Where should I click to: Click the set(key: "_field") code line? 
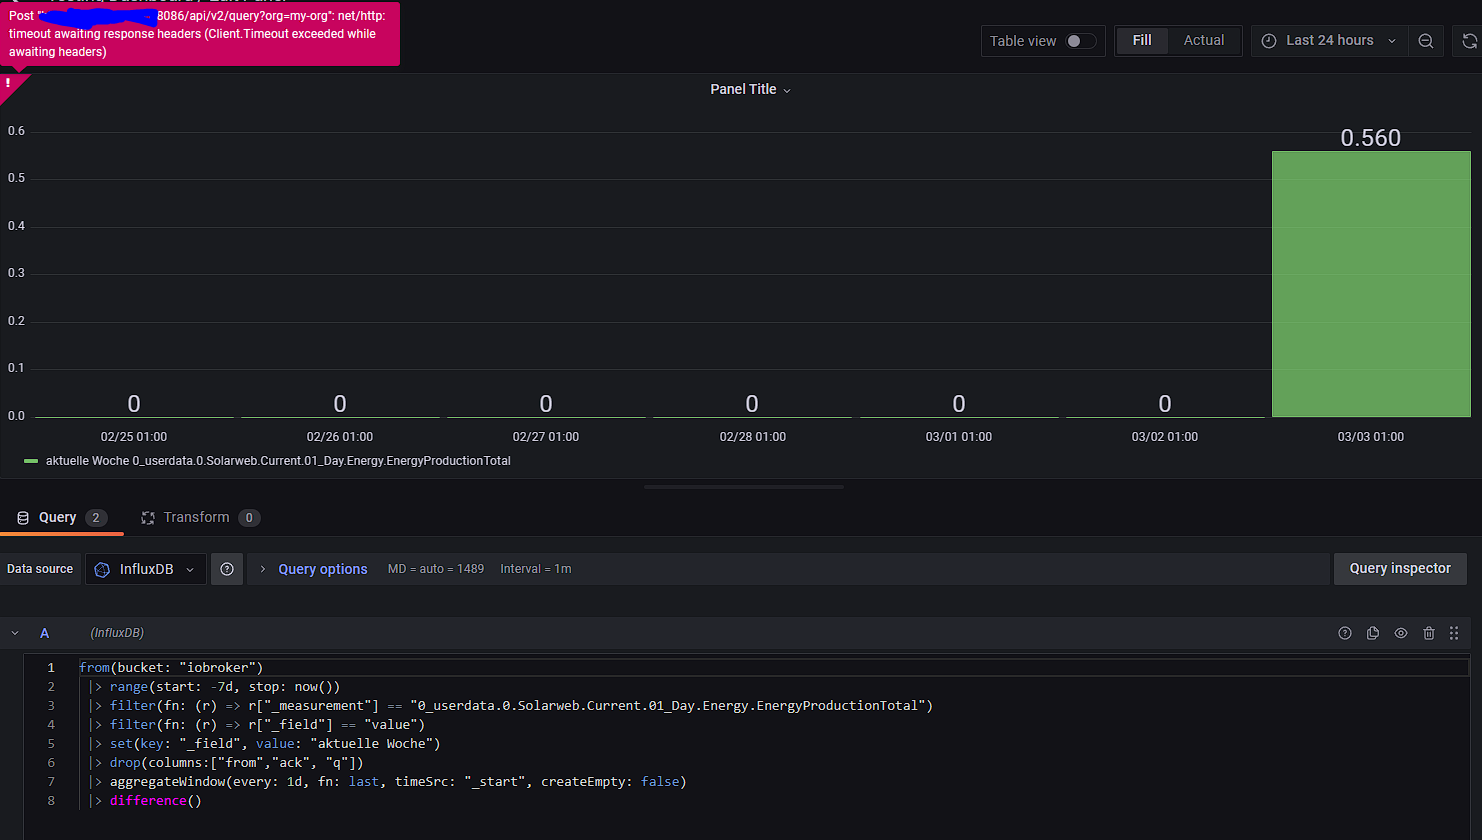264,743
